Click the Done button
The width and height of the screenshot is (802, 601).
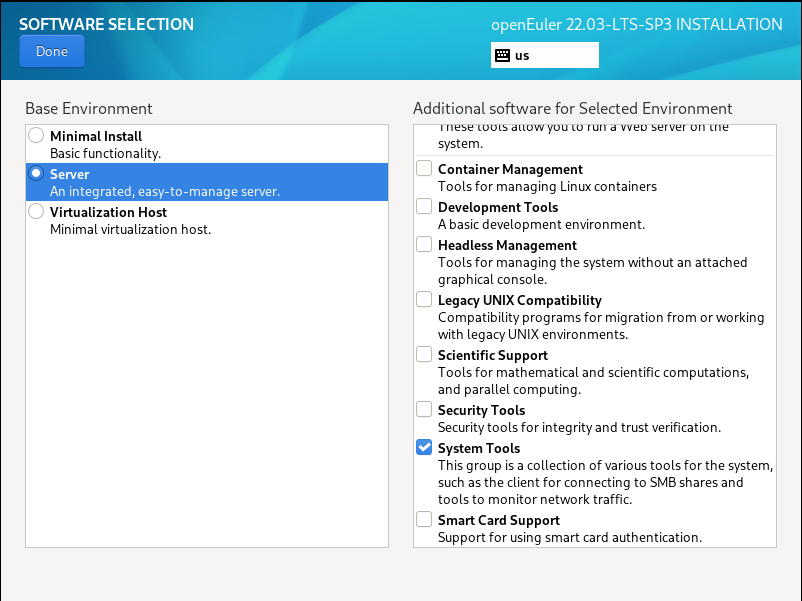[51, 51]
